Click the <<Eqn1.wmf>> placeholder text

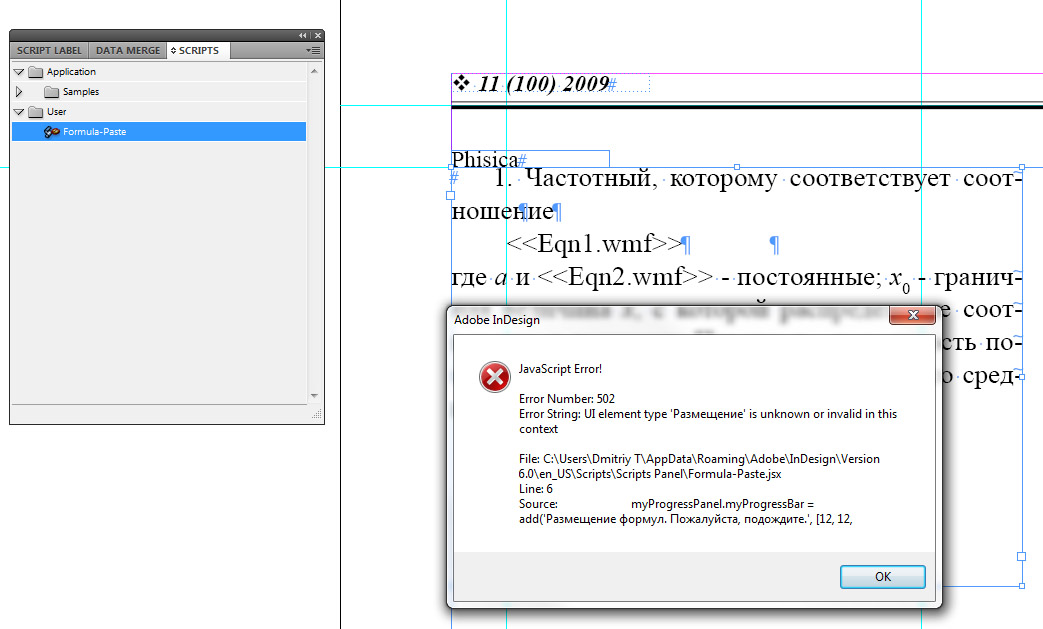pyautogui.click(x=595, y=244)
